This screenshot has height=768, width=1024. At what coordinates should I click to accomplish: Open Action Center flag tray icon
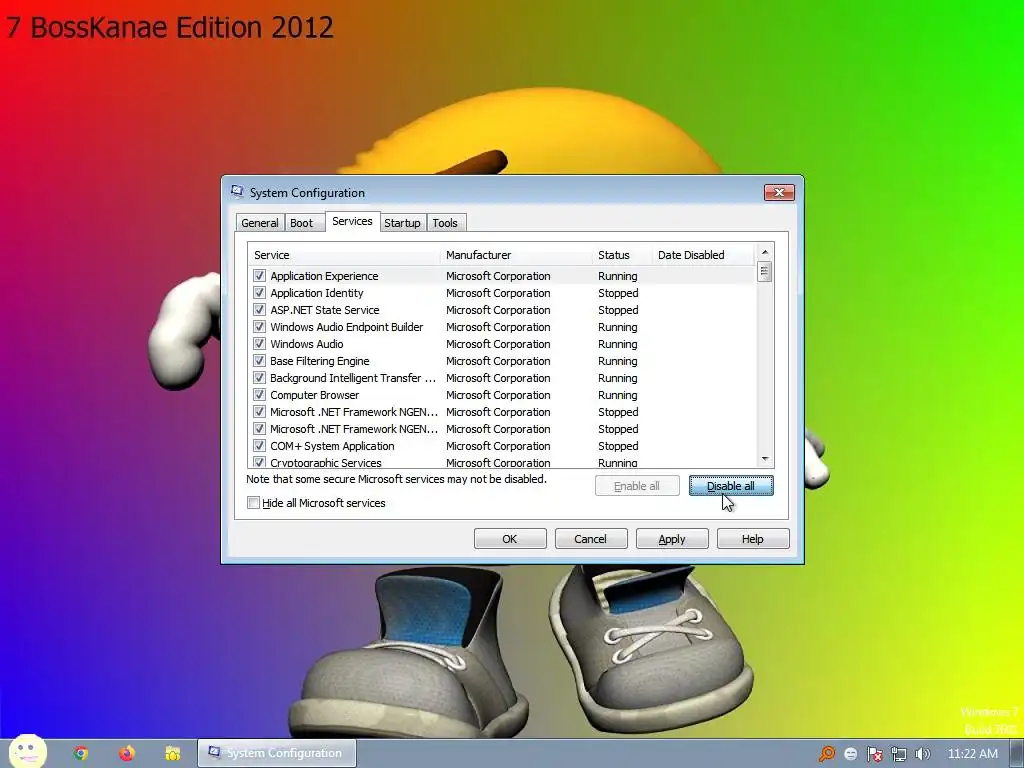[874, 754]
